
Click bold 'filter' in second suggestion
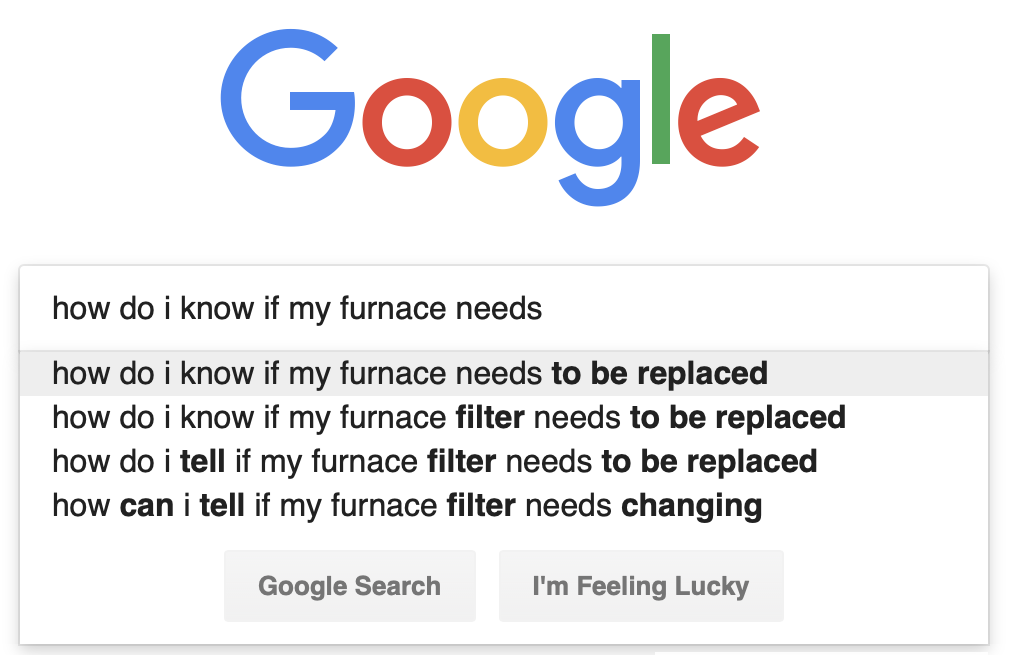click(490, 418)
